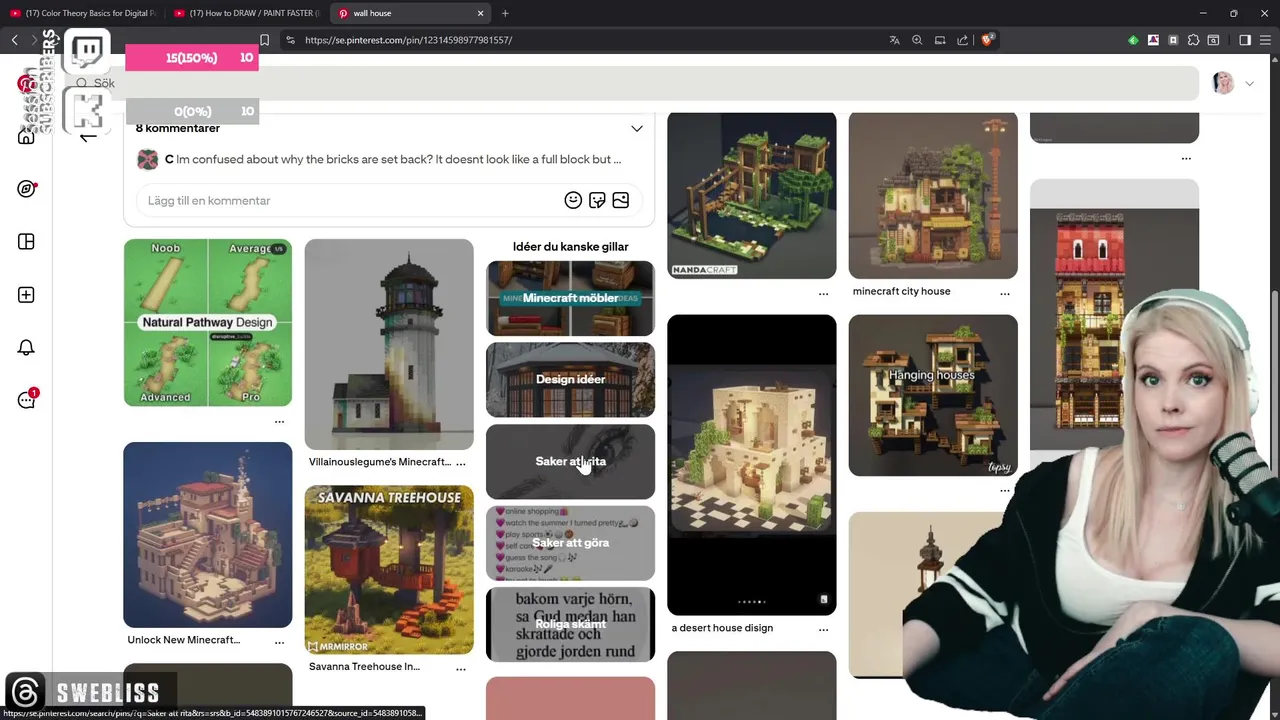The width and height of the screenshot is (1280, 720).
Task: Open the Savanna Treehouse pin image
Action: coord(389,570)
